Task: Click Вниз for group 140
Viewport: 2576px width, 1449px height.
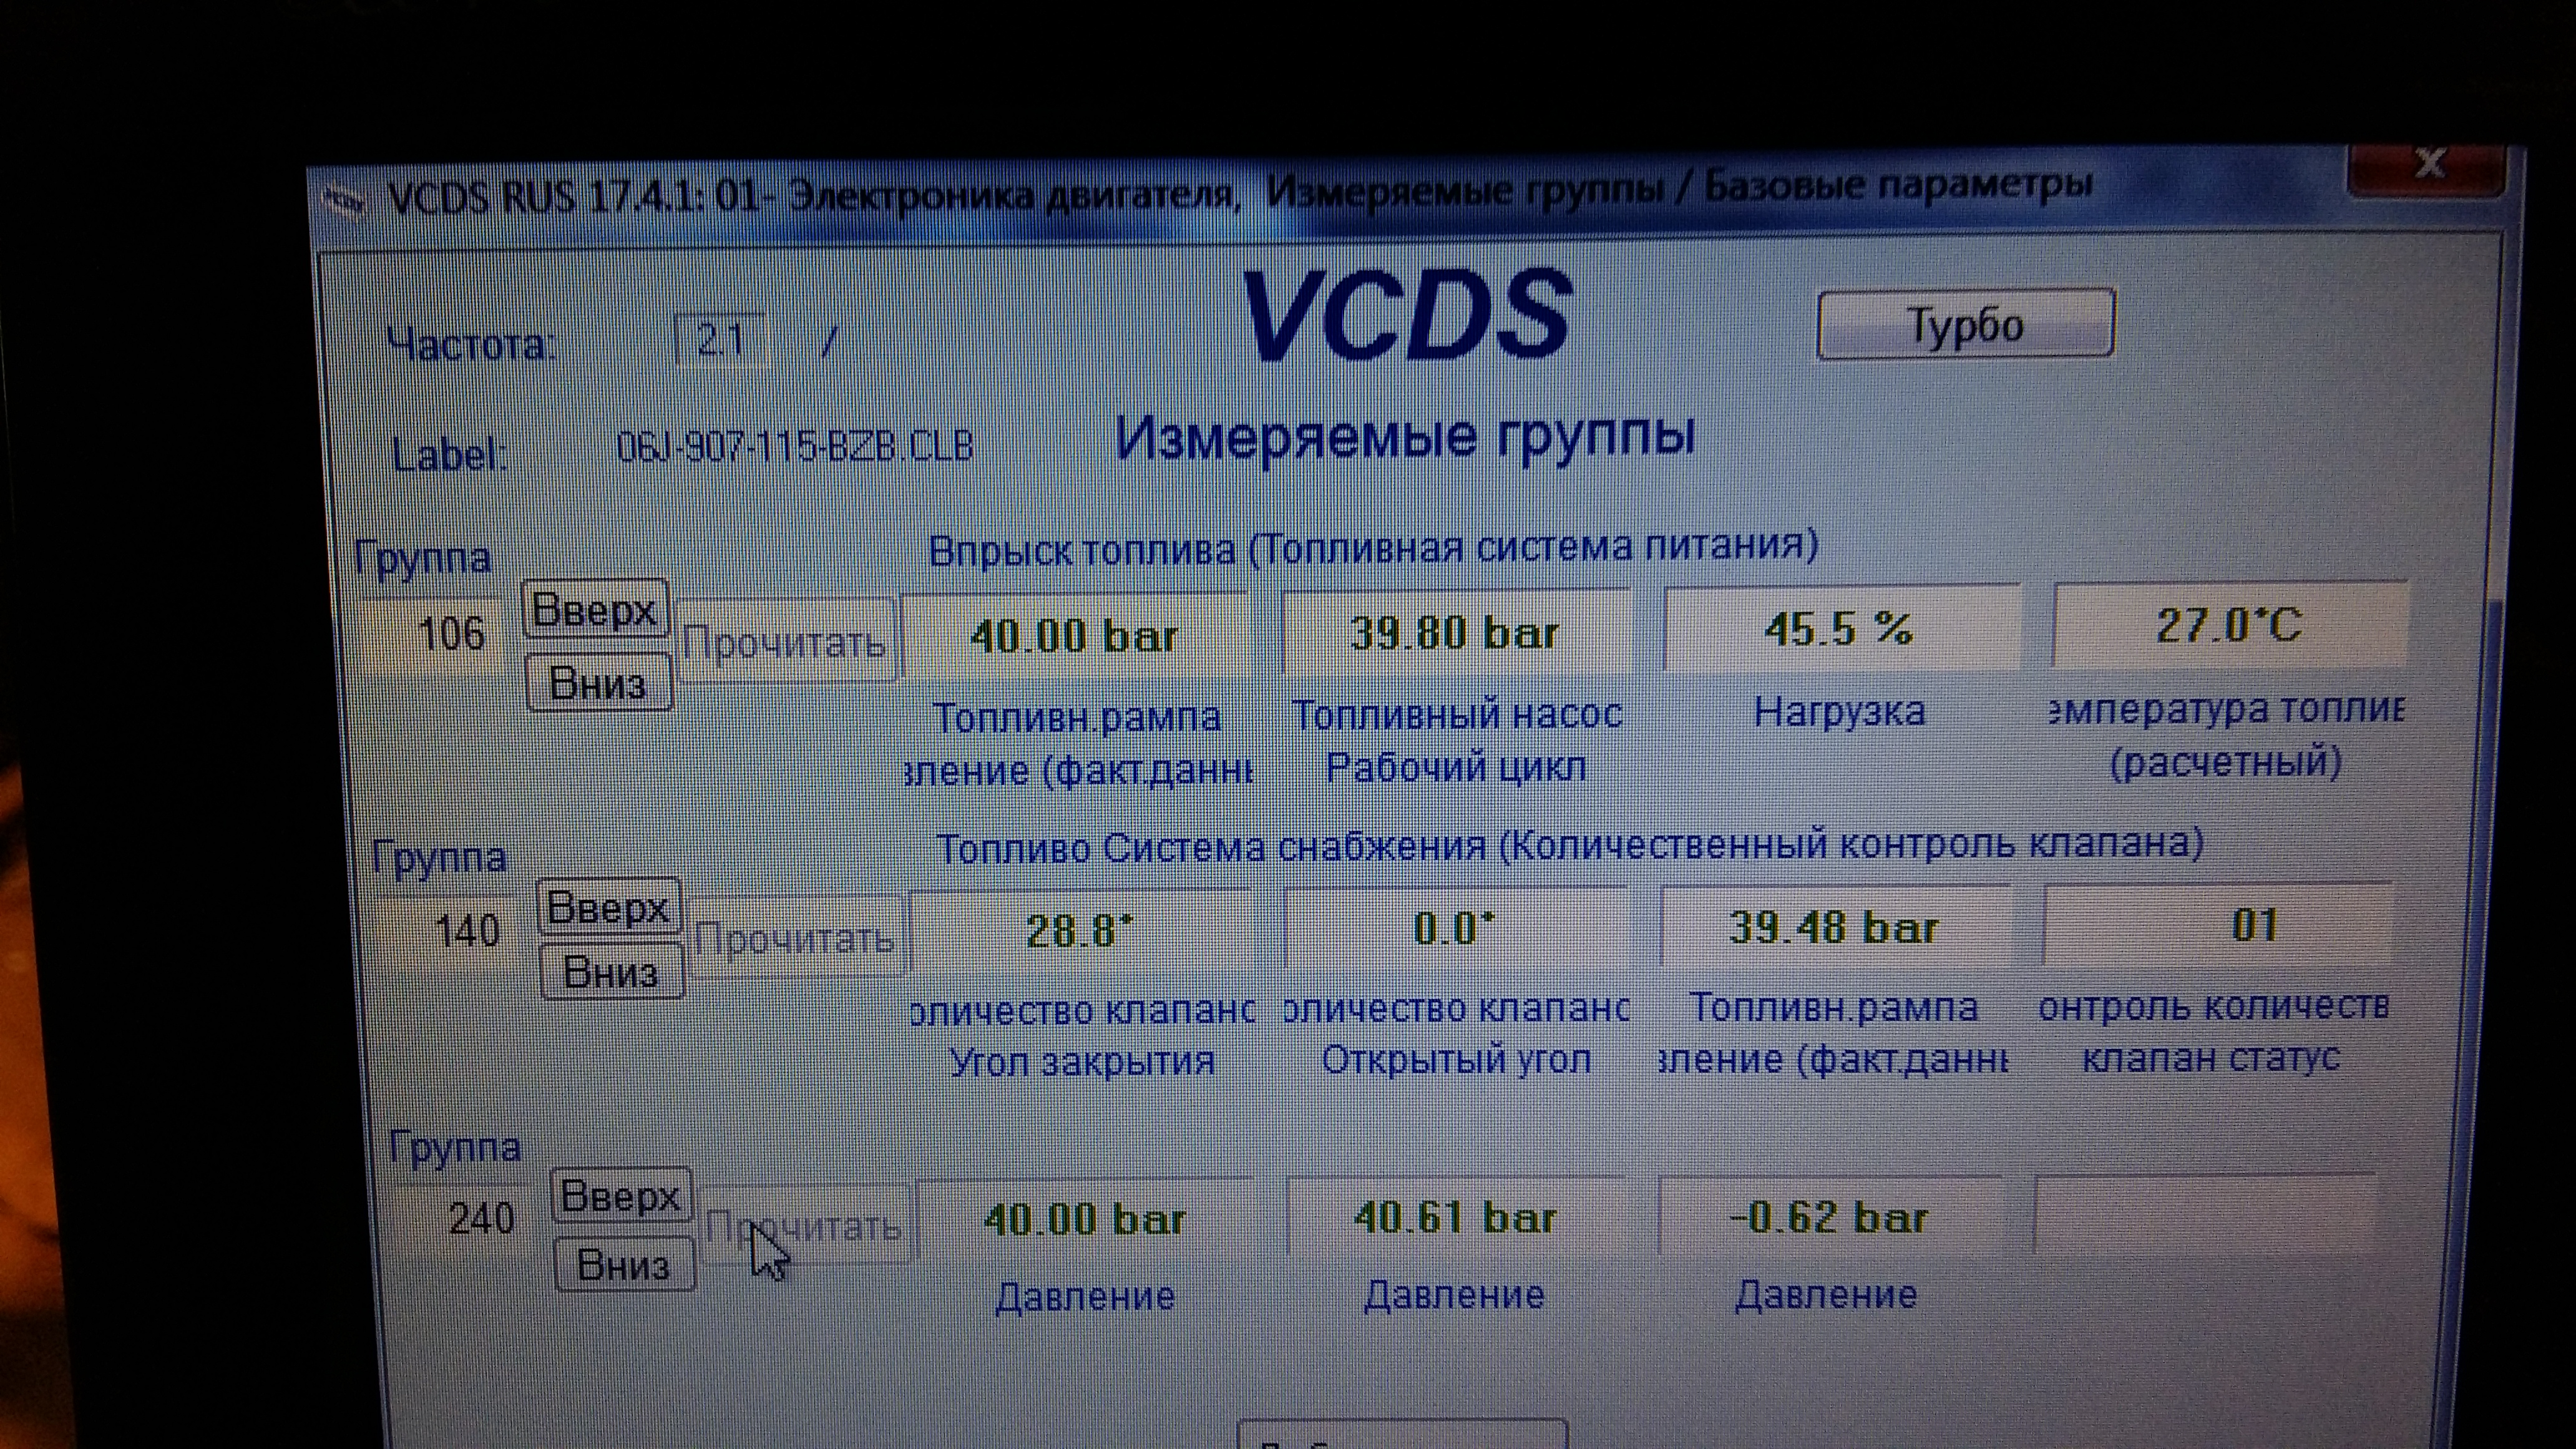Action: click(611, 971)
